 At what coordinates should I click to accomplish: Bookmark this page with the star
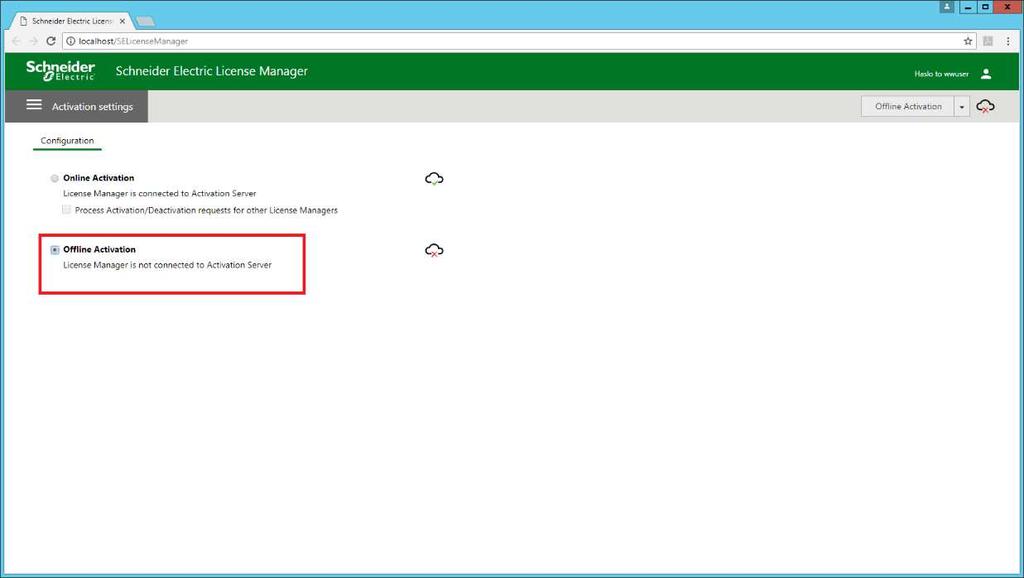point(968,40)
